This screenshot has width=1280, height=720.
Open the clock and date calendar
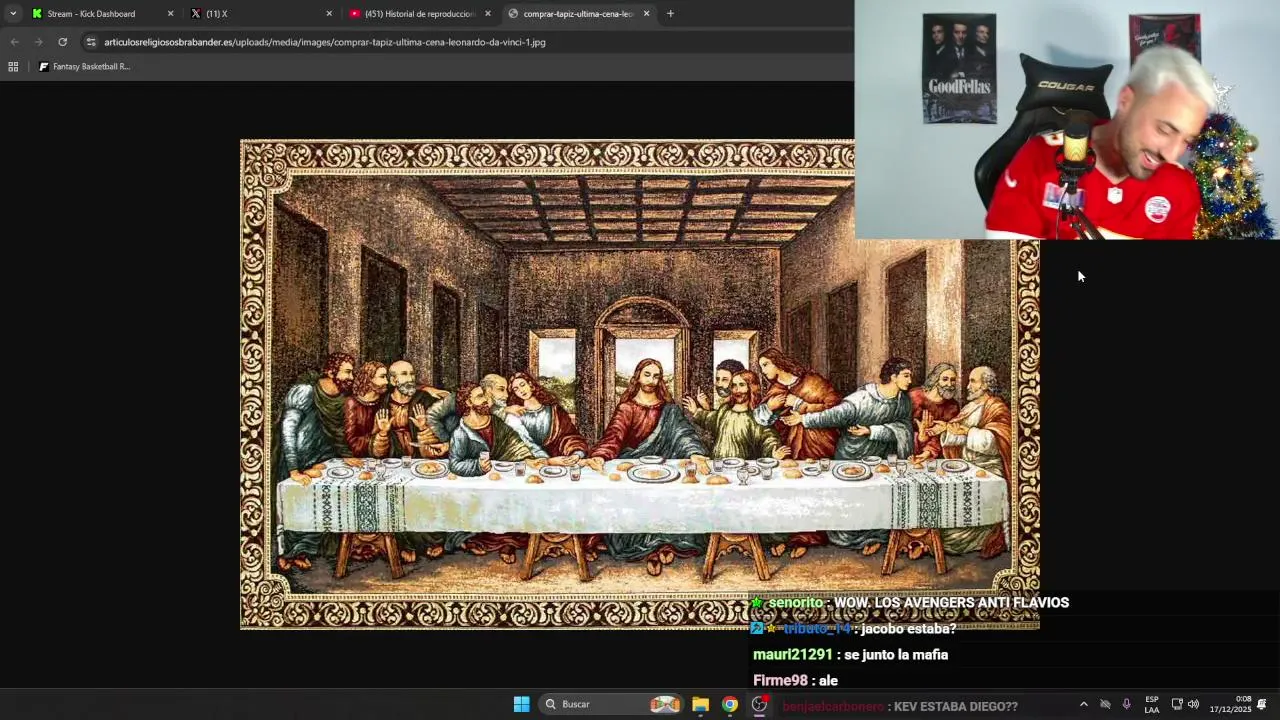pos(1230,704)
